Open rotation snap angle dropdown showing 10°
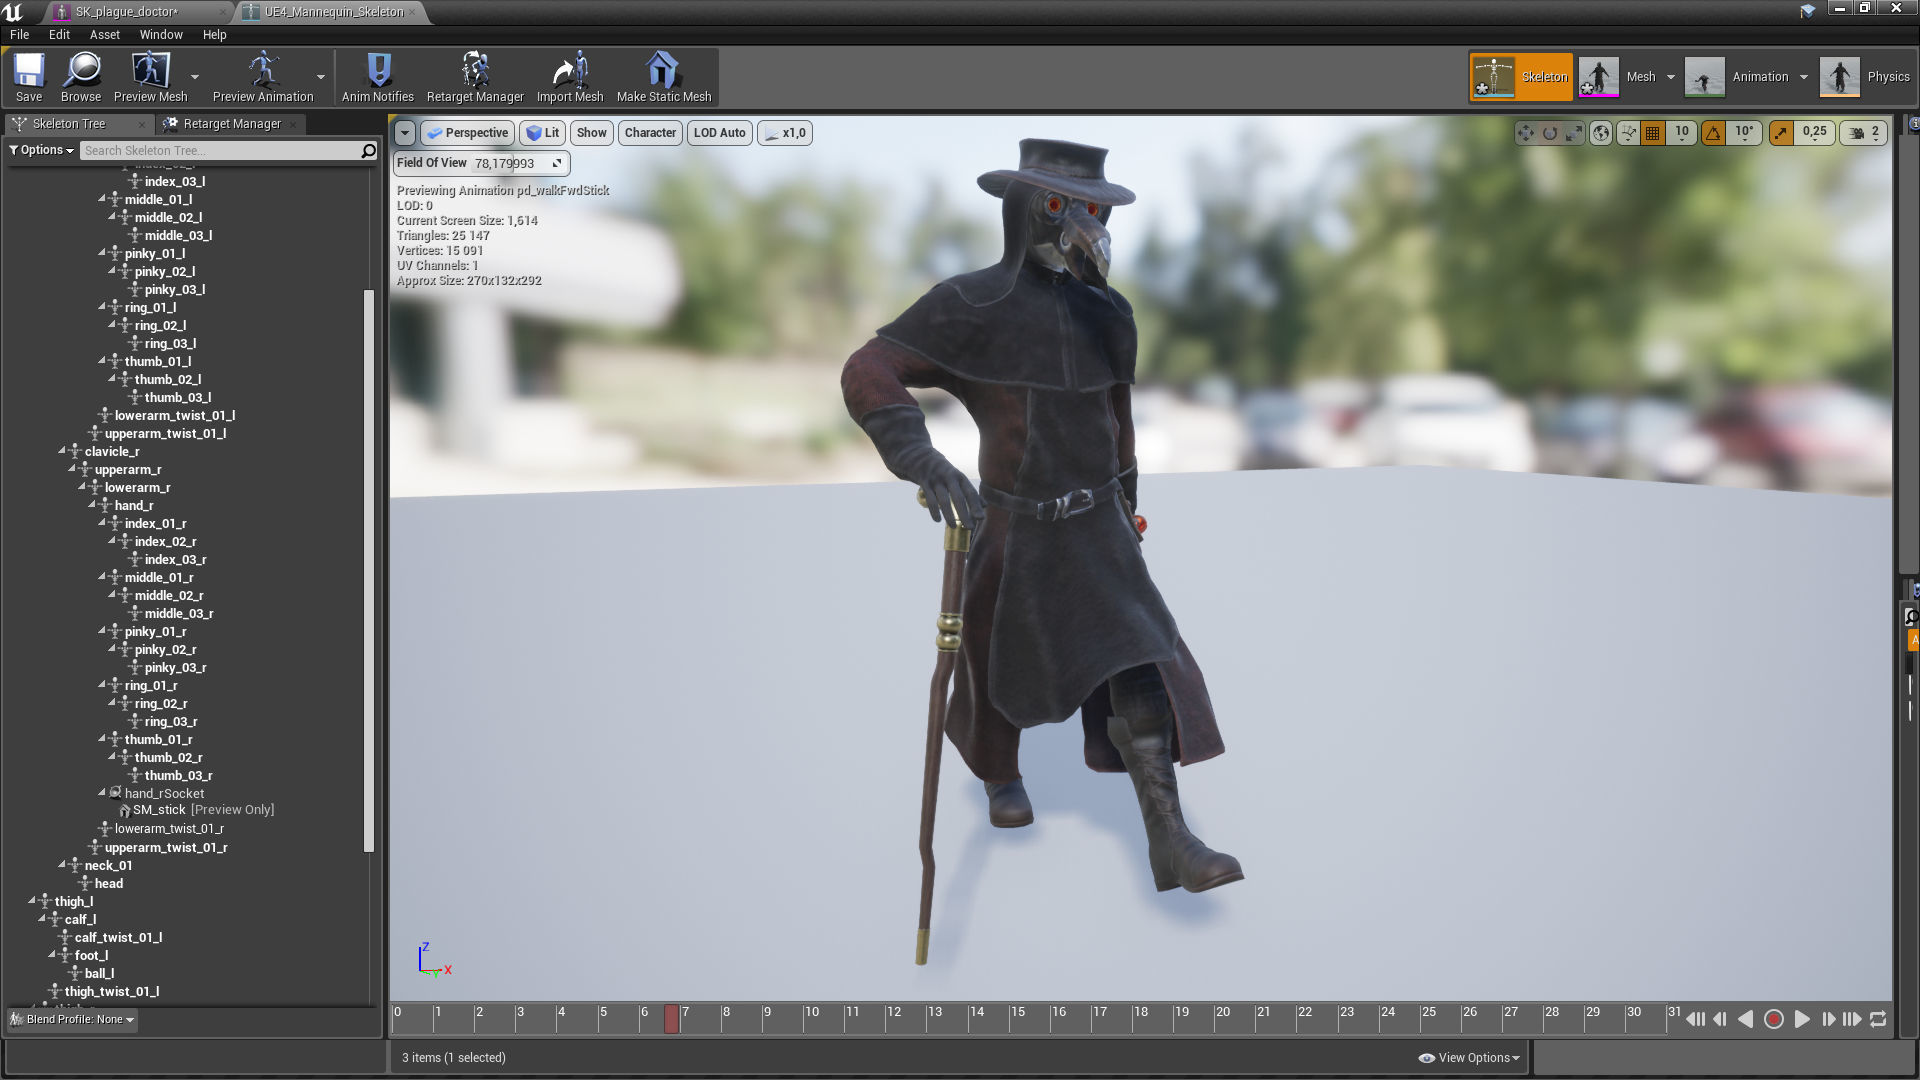Viewport: 1920px width, 1080px height. click(1745, 133)
